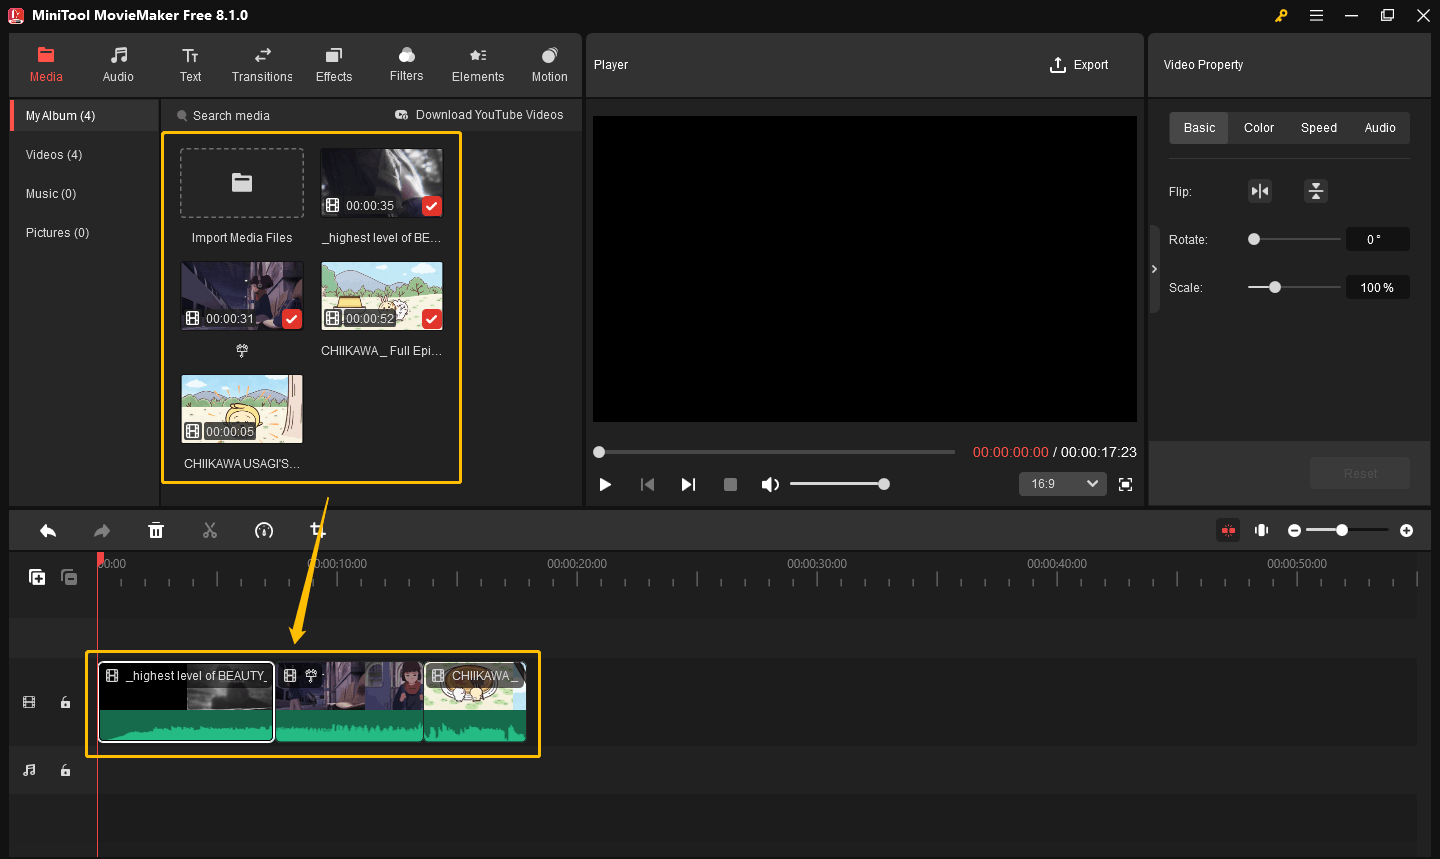This screenshot has height=859, width=1440.
Task: Open the Elements tab
Action: (x=478, y=64)
